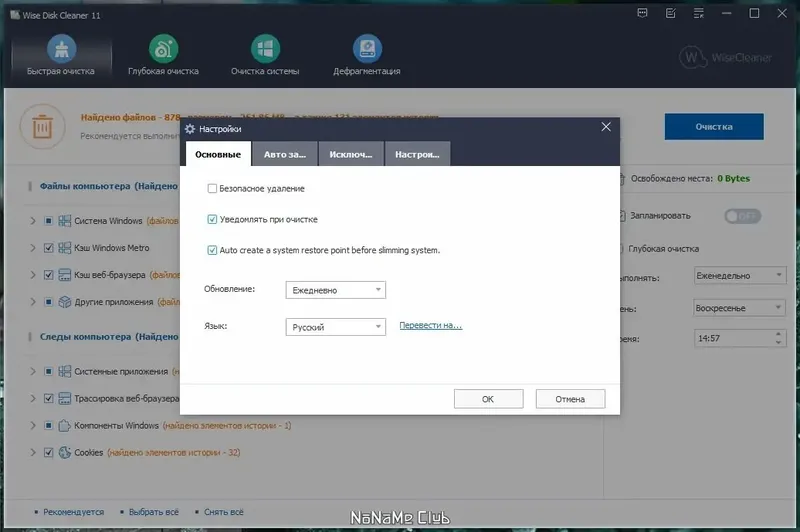800x532 pixels.
Task: Decrease time with the stepper down arrow
Action: click(779, 342)
